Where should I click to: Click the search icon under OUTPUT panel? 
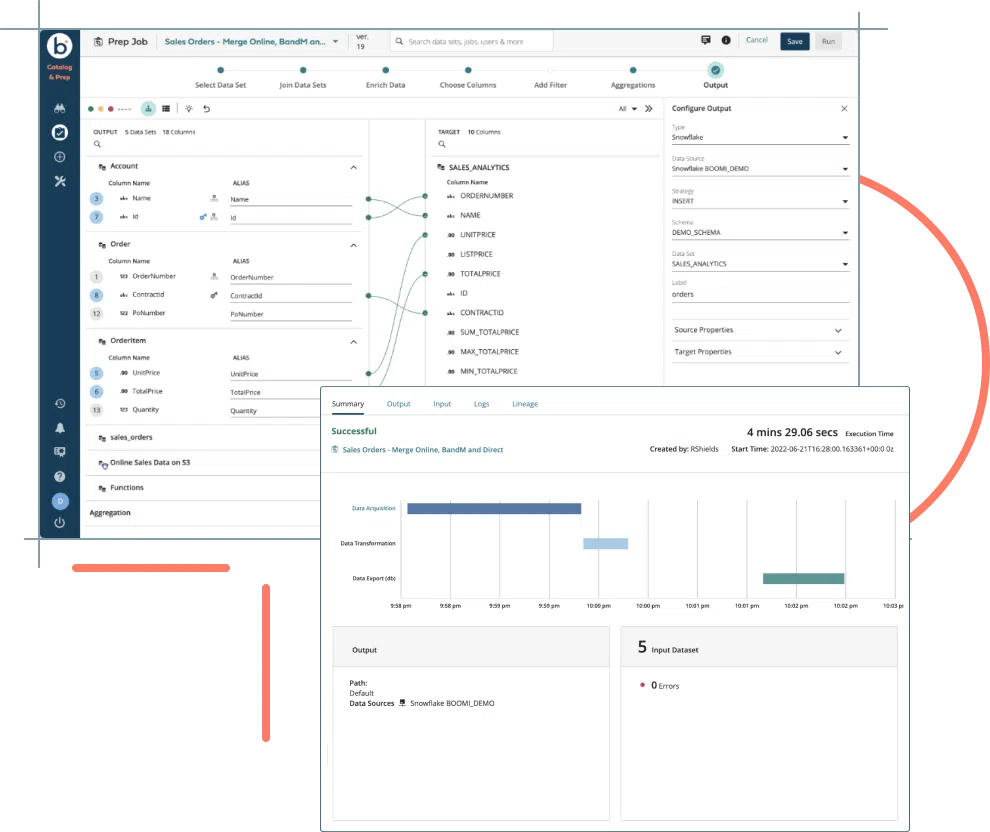97,144
